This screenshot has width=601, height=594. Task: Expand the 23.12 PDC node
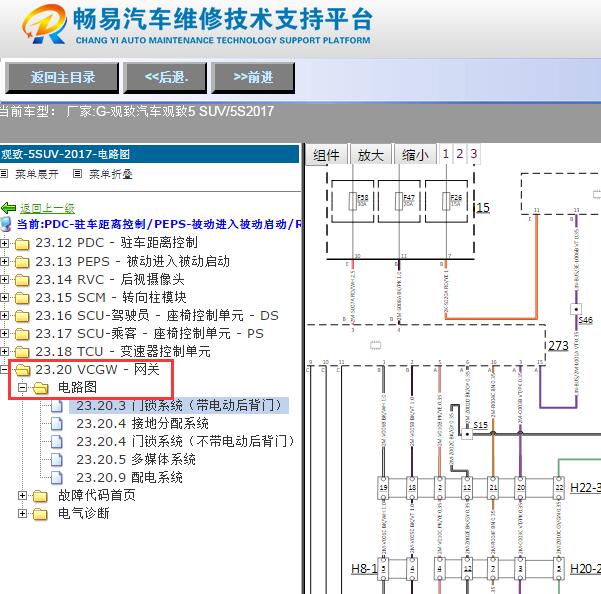point(4,243)
